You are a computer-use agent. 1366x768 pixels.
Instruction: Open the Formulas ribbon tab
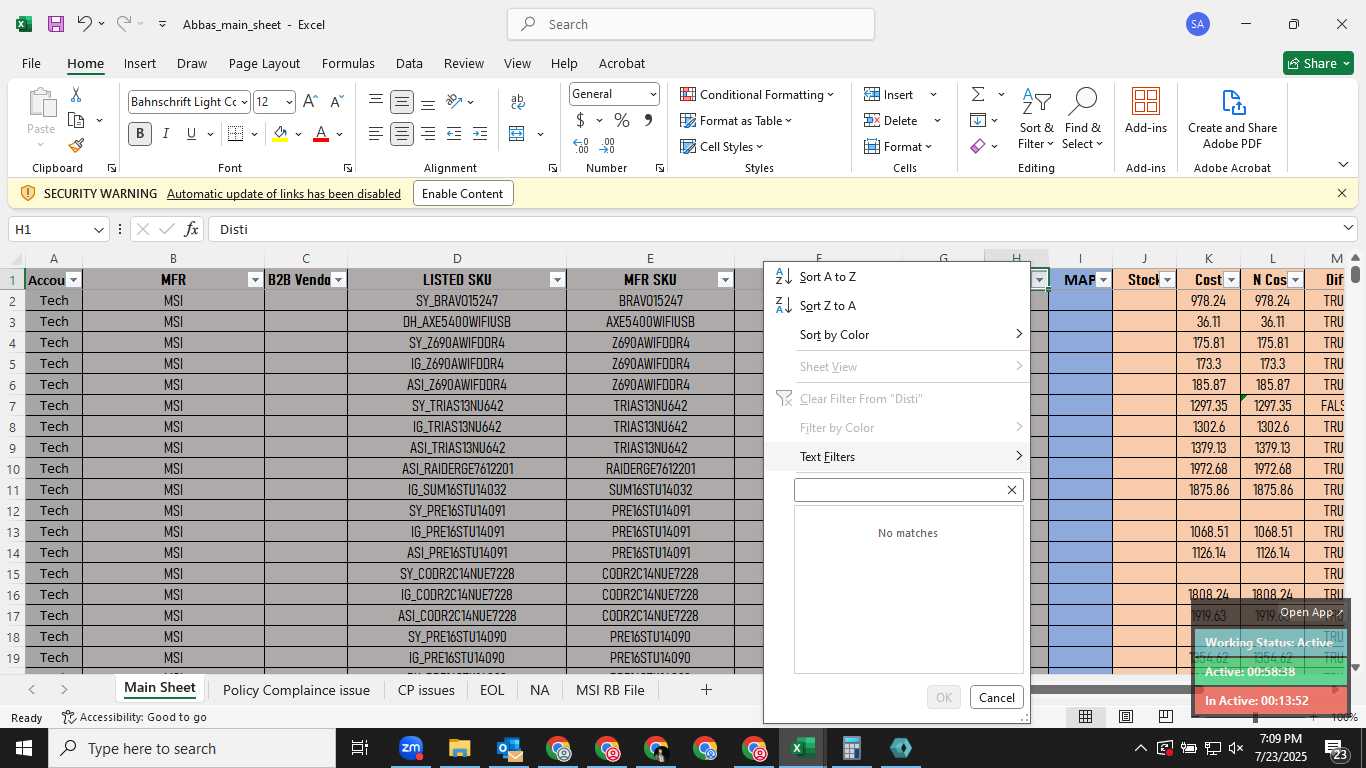coord(348,63)
